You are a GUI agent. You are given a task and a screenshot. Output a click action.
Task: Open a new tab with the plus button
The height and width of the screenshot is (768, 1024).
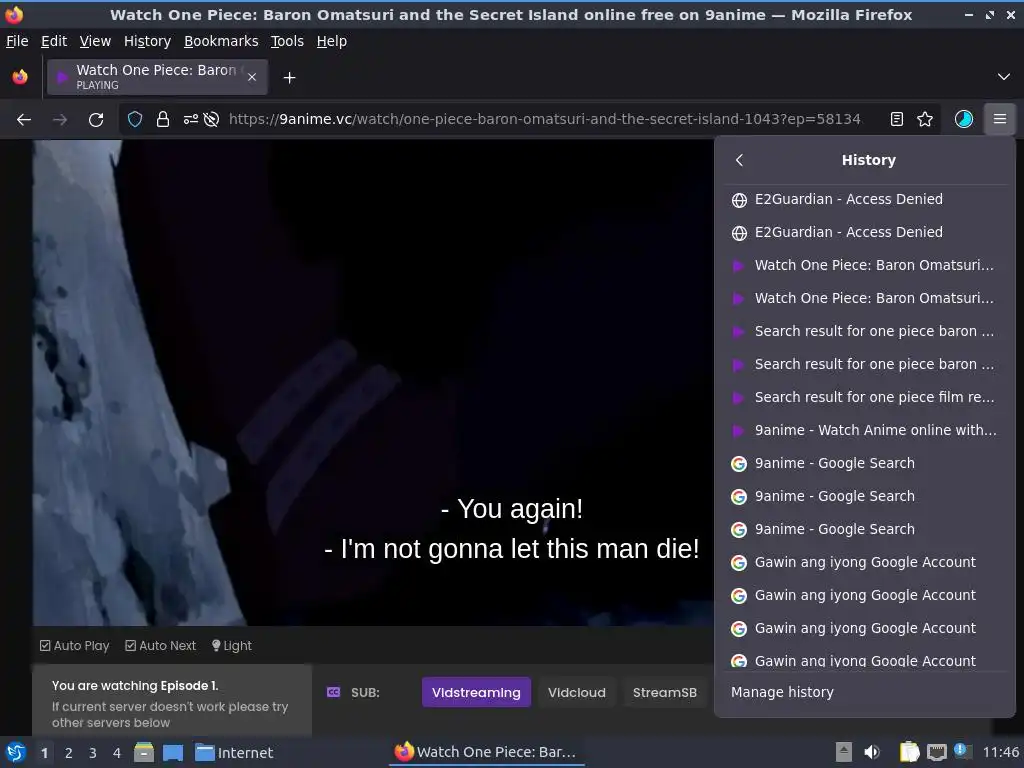(289, 78)
